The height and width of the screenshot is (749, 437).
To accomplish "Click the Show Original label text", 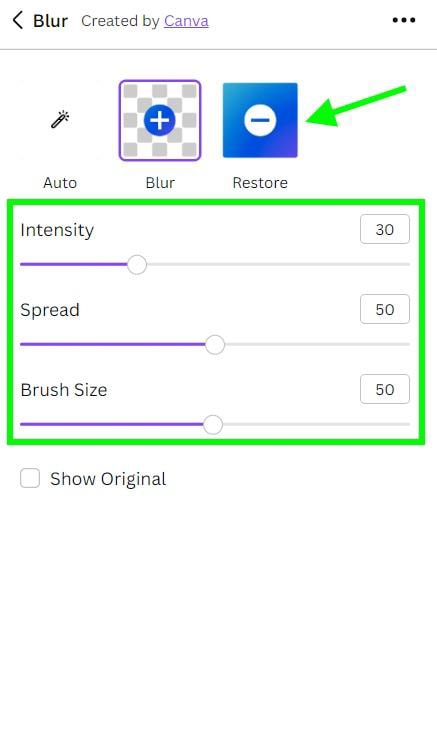I will [108, 479].
